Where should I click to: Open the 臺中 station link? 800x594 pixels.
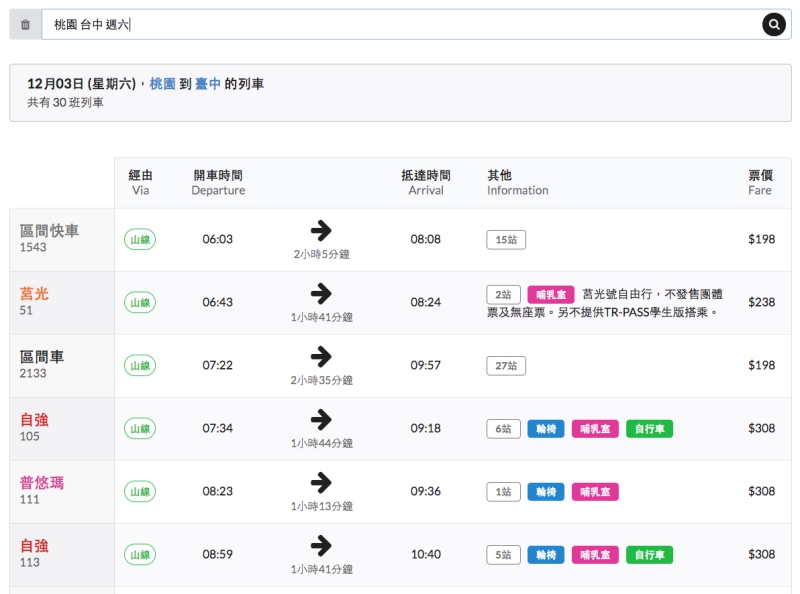coord(208,84)
